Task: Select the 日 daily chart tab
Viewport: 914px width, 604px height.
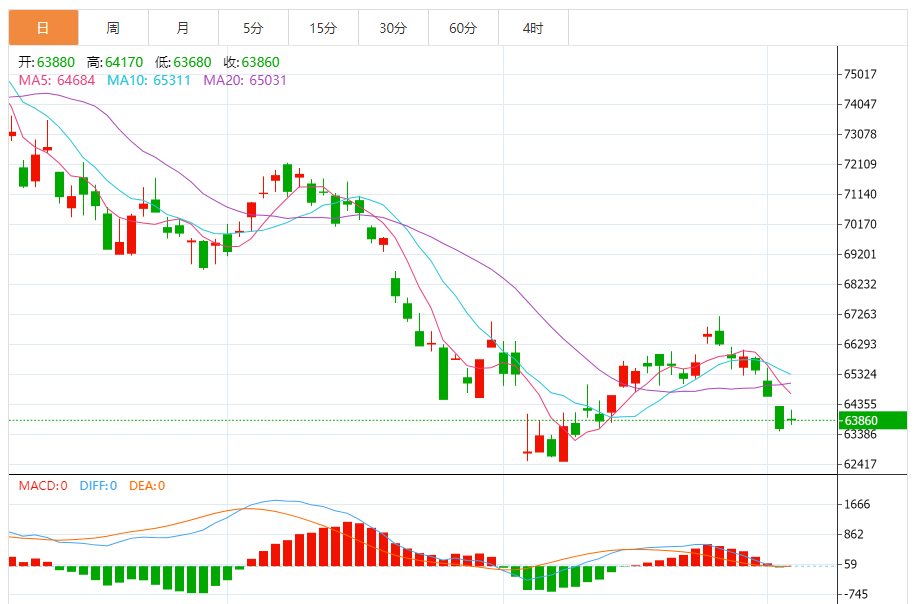Action: [43, 27]
